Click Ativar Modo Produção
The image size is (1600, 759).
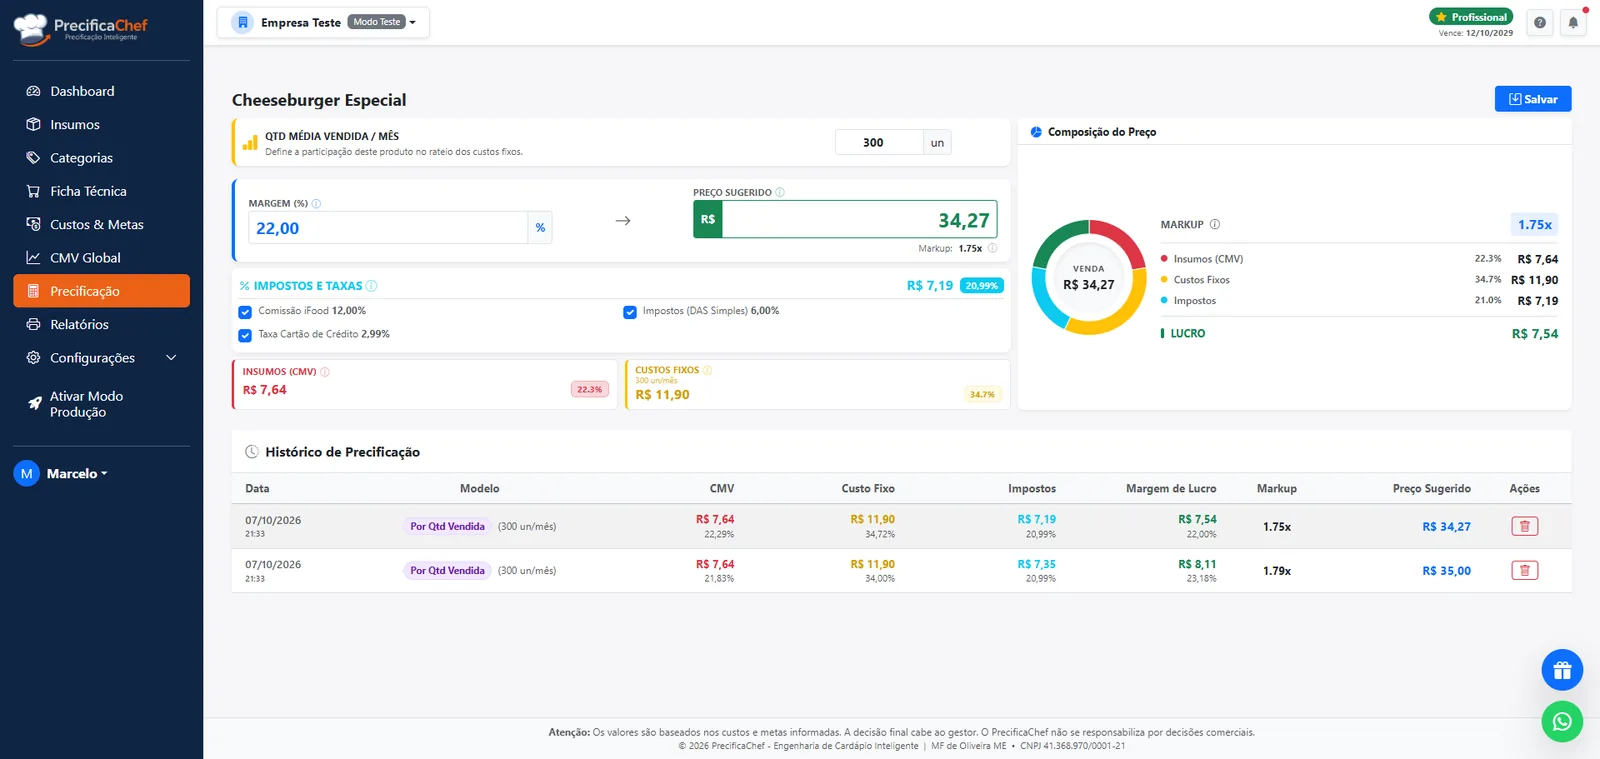pyautogui.click(x=101, y=404)
